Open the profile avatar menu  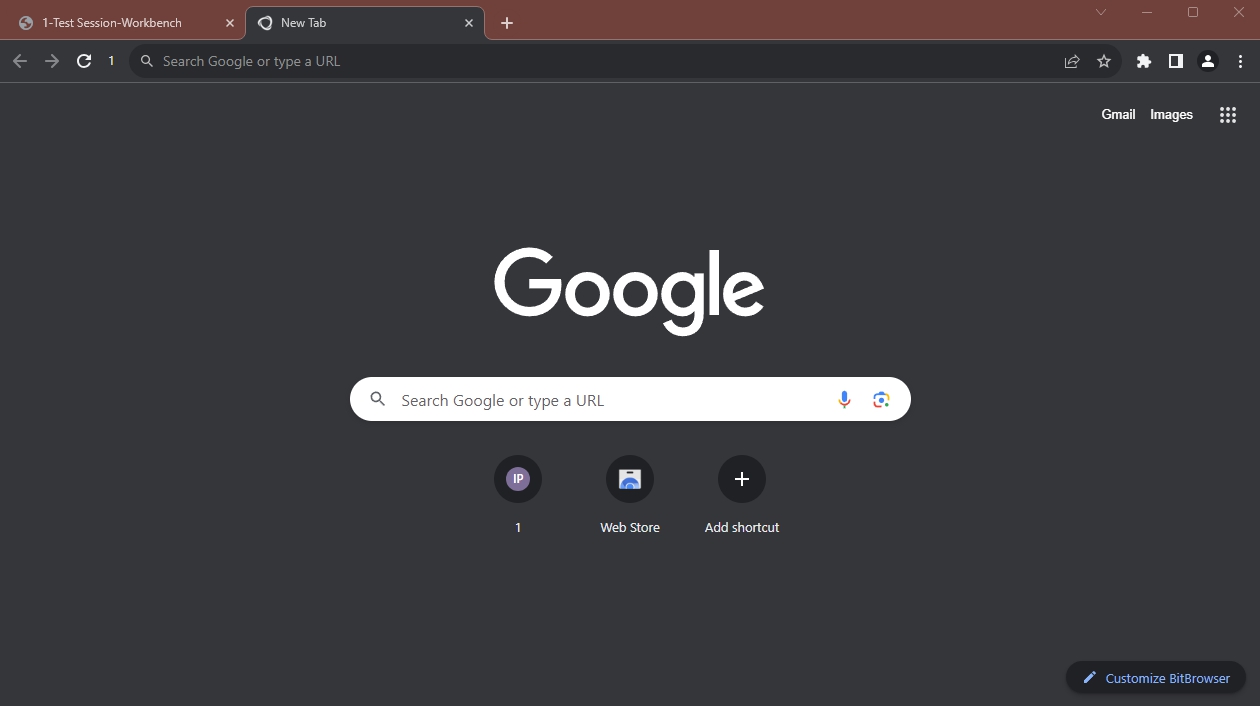[1208, 61]
